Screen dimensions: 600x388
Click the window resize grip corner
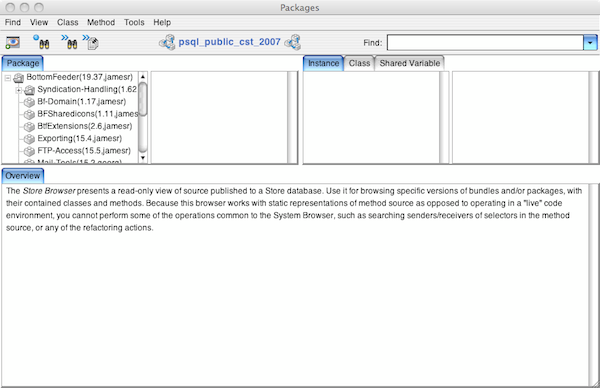coord(595,383)
